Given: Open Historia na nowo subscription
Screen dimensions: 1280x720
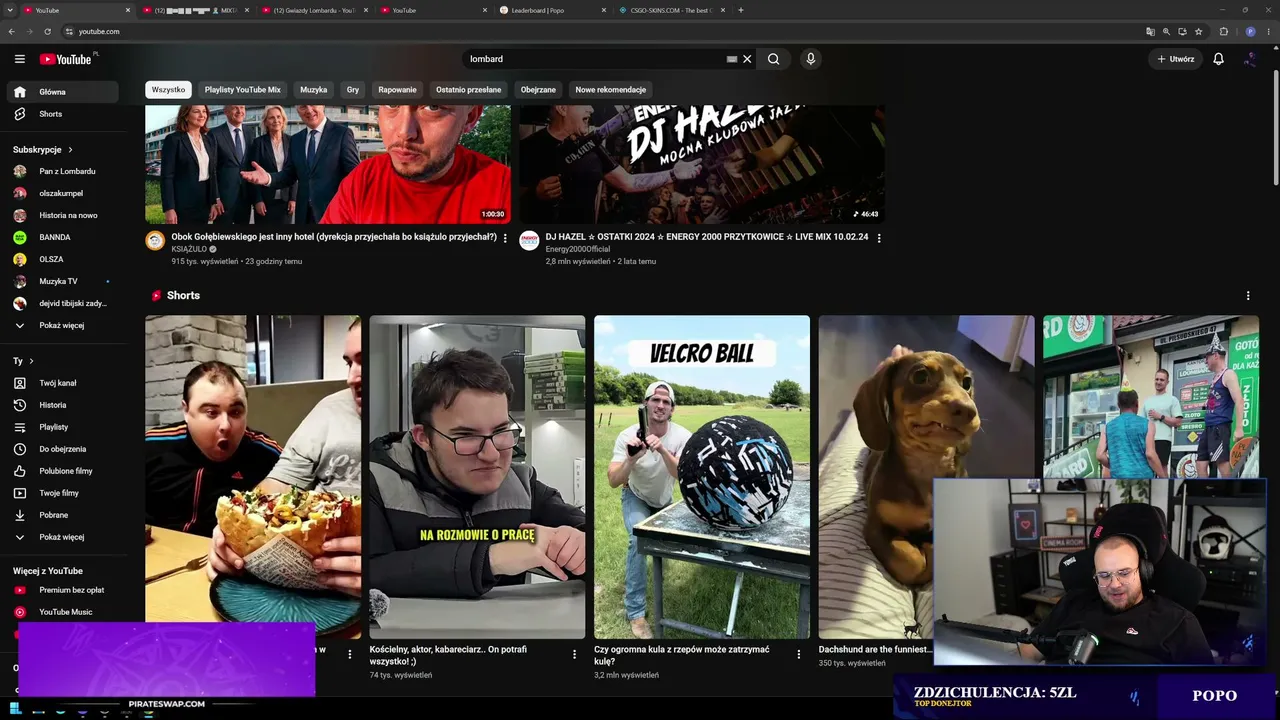Looking at the screenshot, I should coord(62,215).
